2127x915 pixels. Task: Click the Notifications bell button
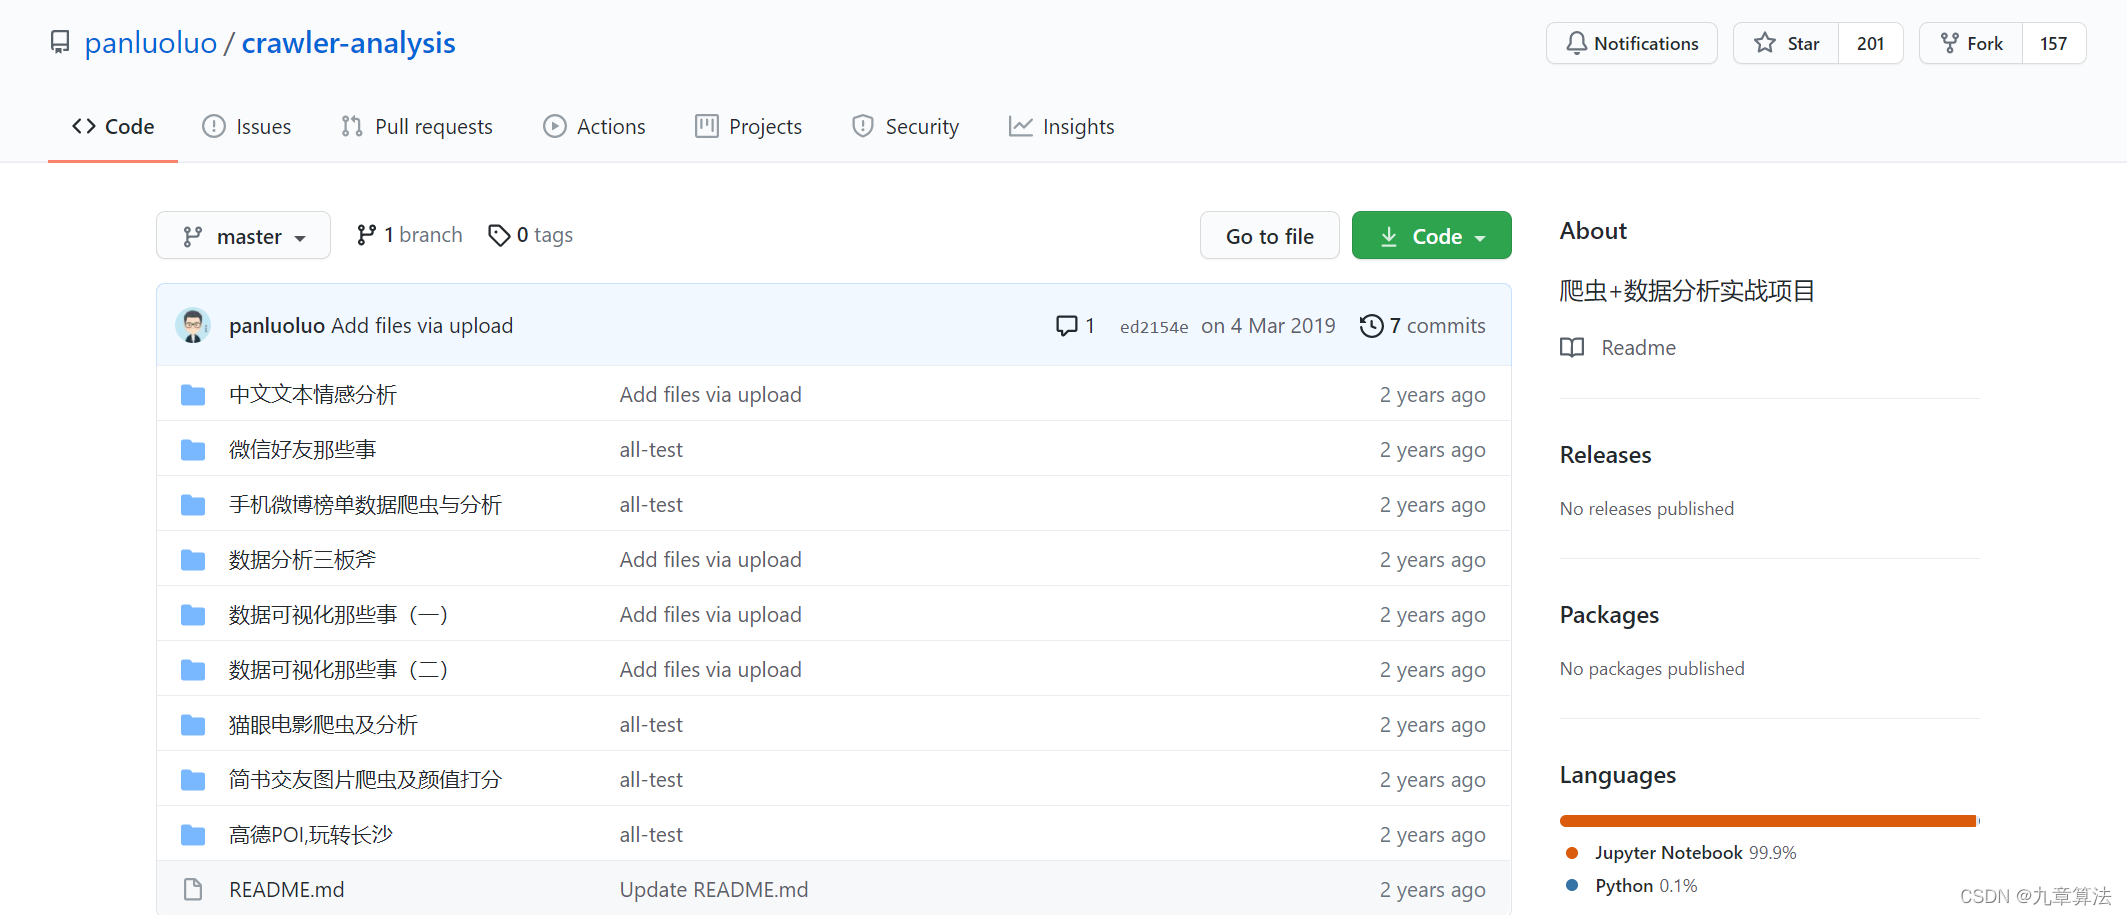(1632, 43)
